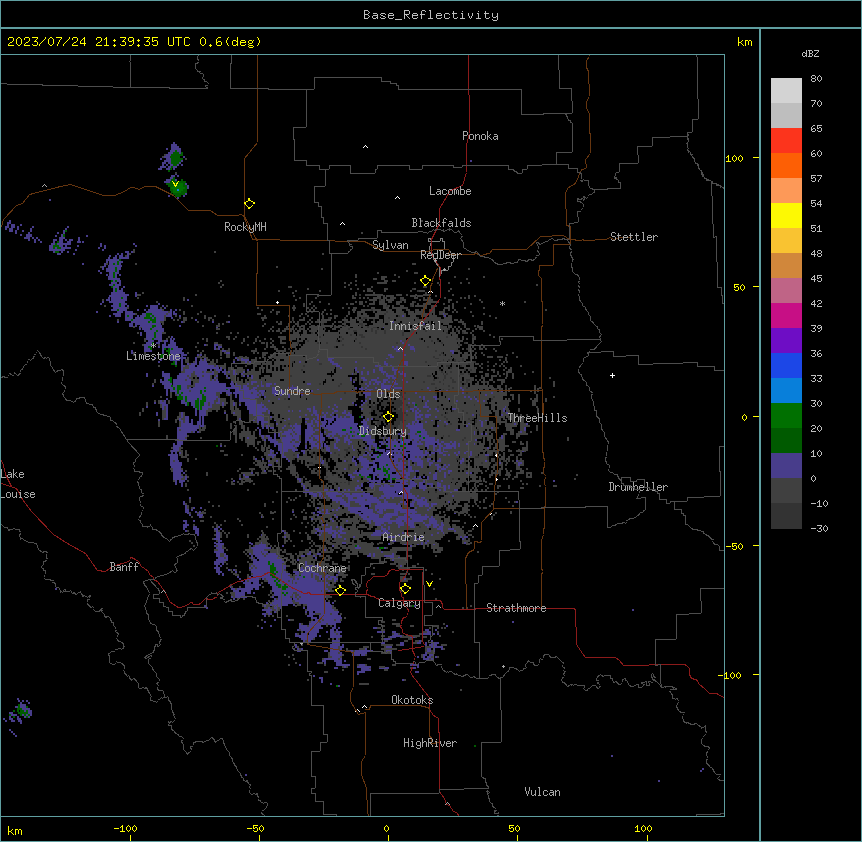Viewport: 862px width, 842px height.
Task: Click the Banff town label
Action: 124,567
